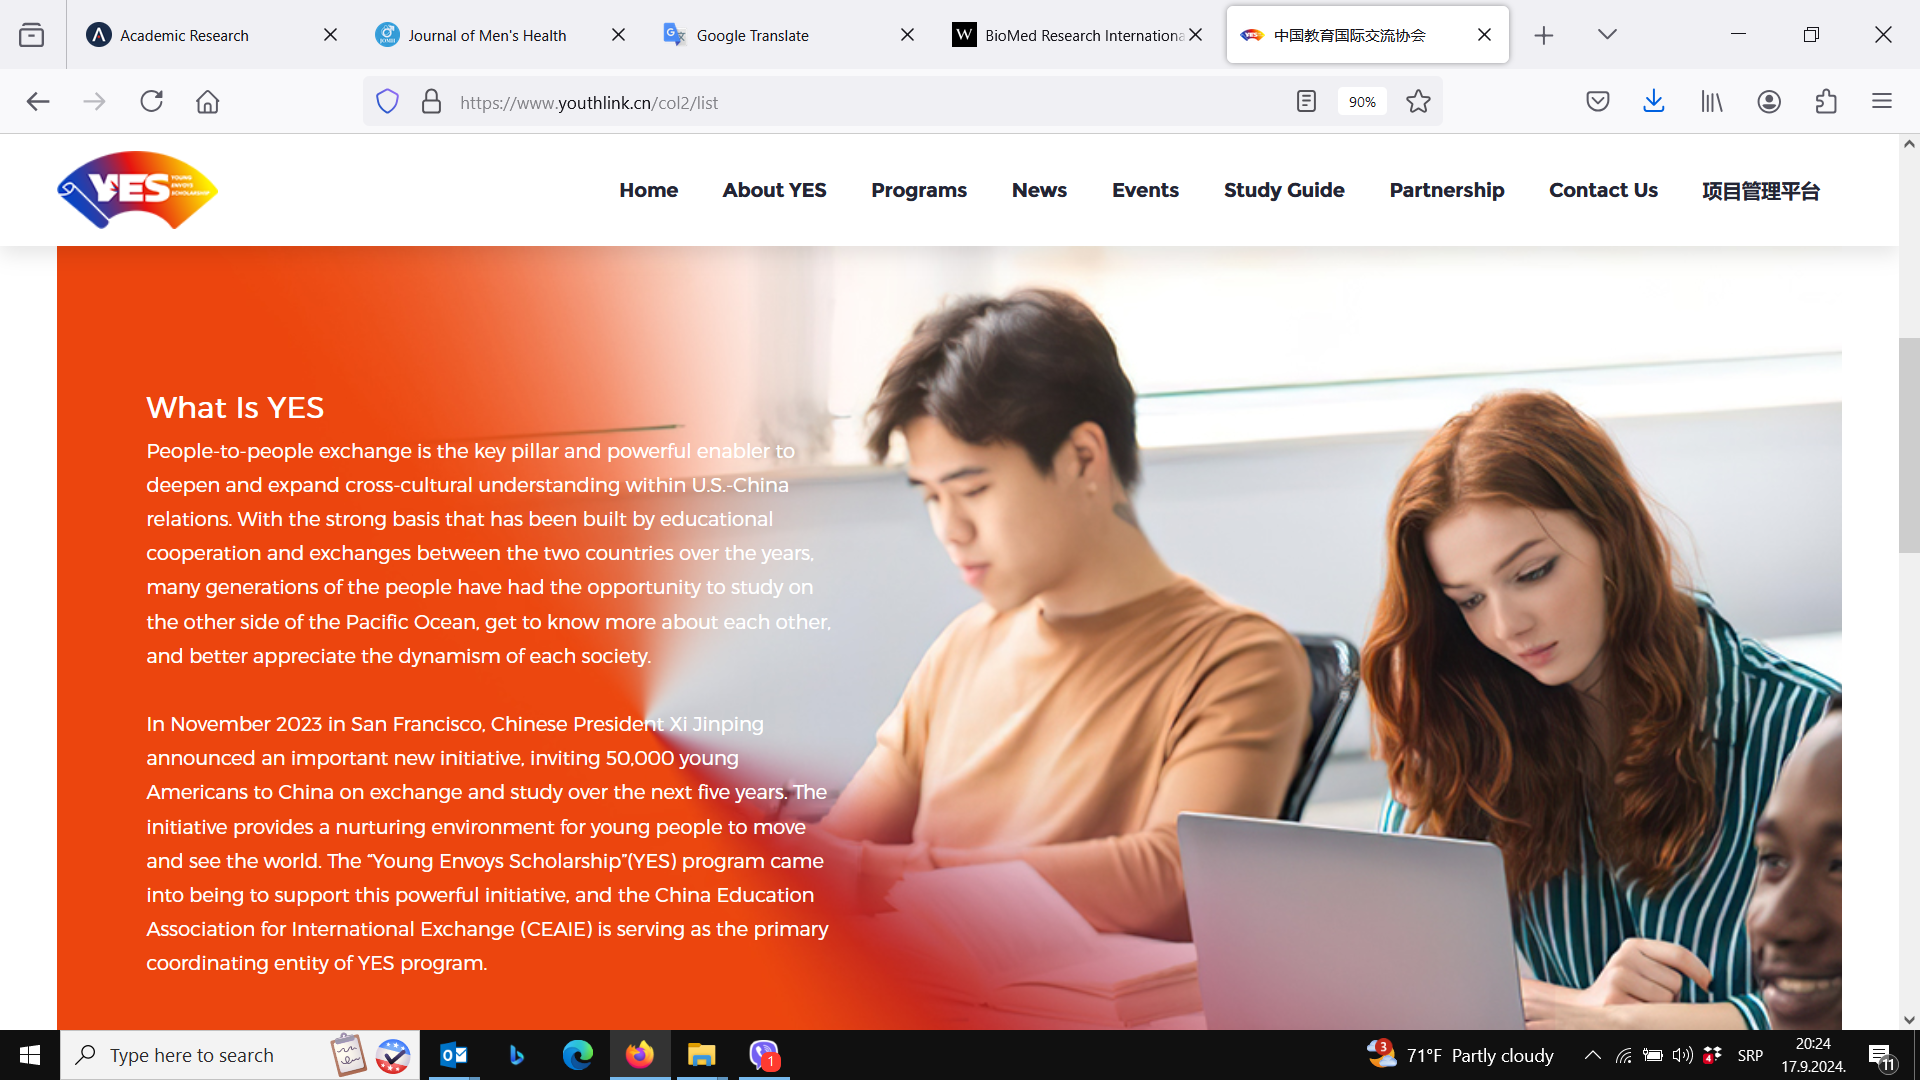Open Viber from the taskbar
Viewport: 1920px width, 1080px height.
point(764,1055)
